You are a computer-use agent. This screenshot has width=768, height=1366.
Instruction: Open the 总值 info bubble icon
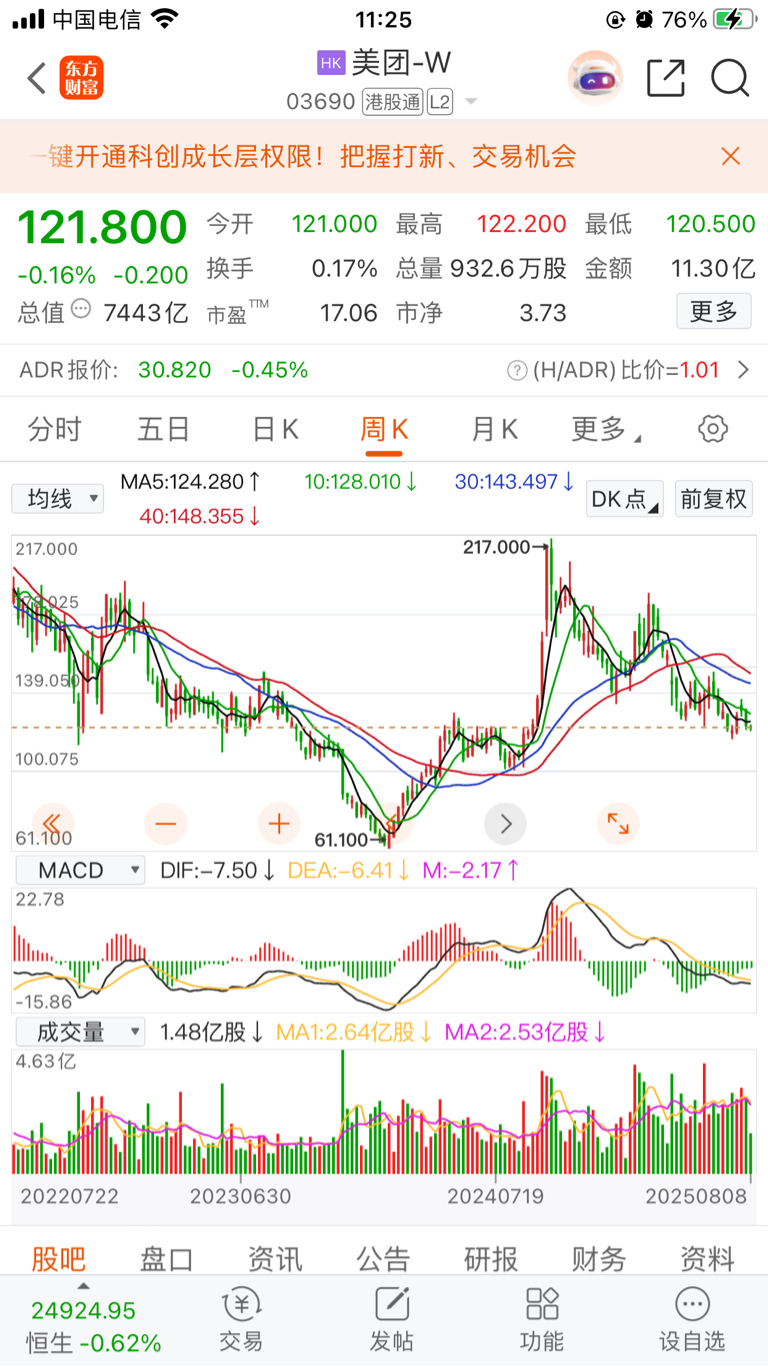click(82, 309)
